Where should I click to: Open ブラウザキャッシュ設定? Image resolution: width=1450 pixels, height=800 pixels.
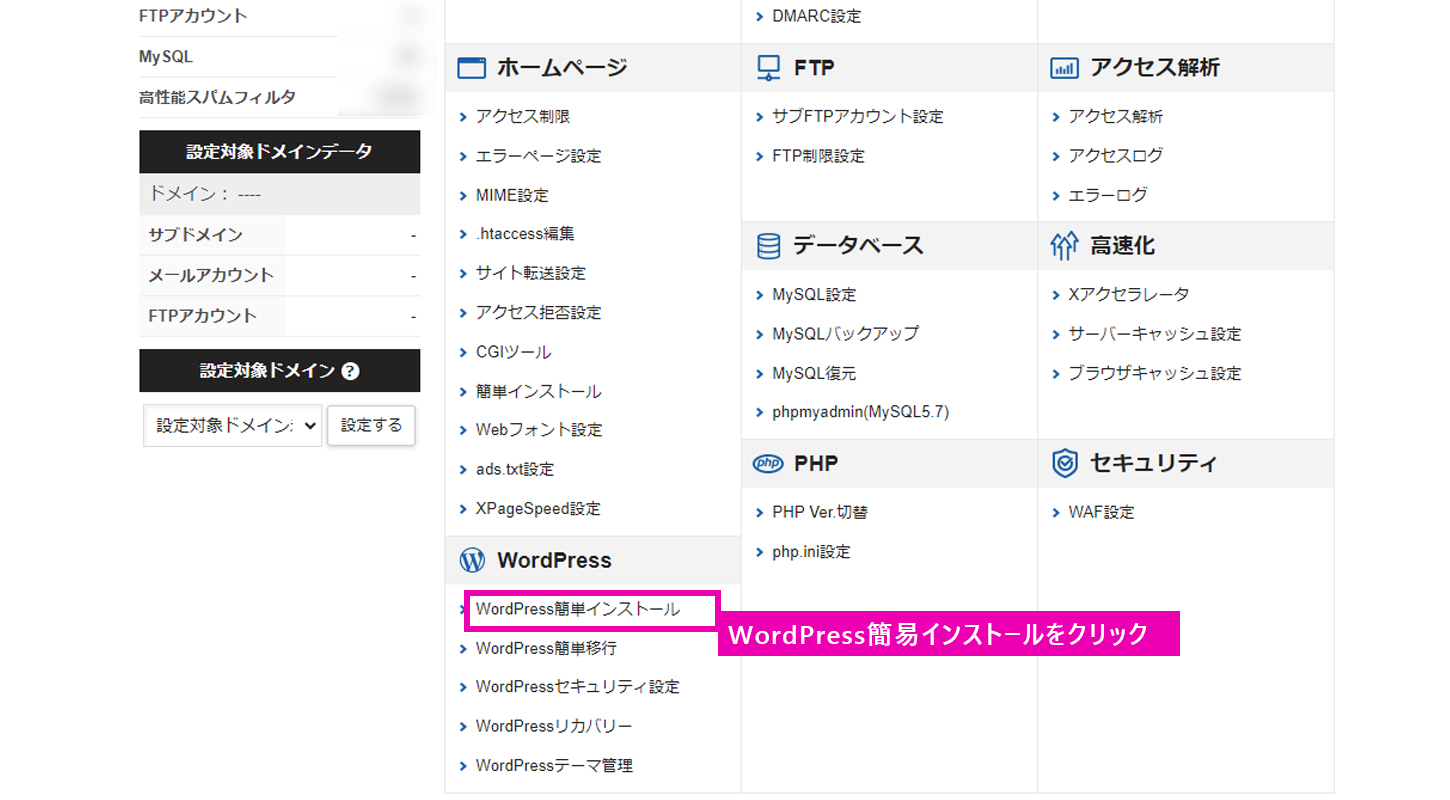pos(1155,374)
